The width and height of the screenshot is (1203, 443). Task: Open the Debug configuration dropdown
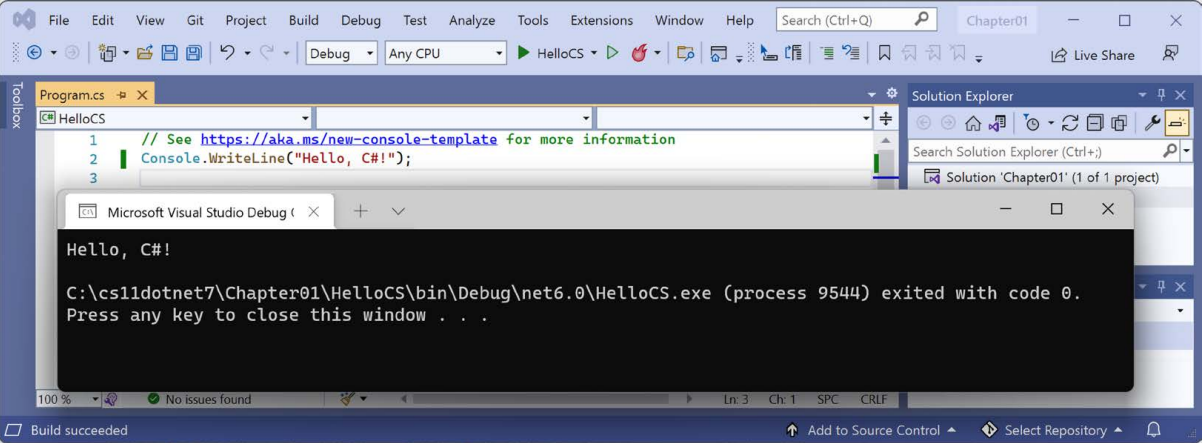[x=341, y=53]
